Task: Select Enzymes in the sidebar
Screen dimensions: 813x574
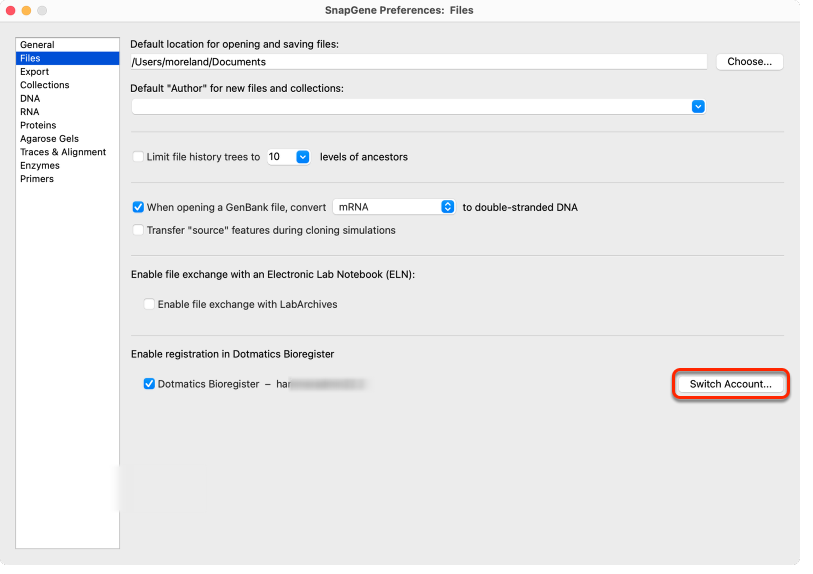Action: point(40,165)
